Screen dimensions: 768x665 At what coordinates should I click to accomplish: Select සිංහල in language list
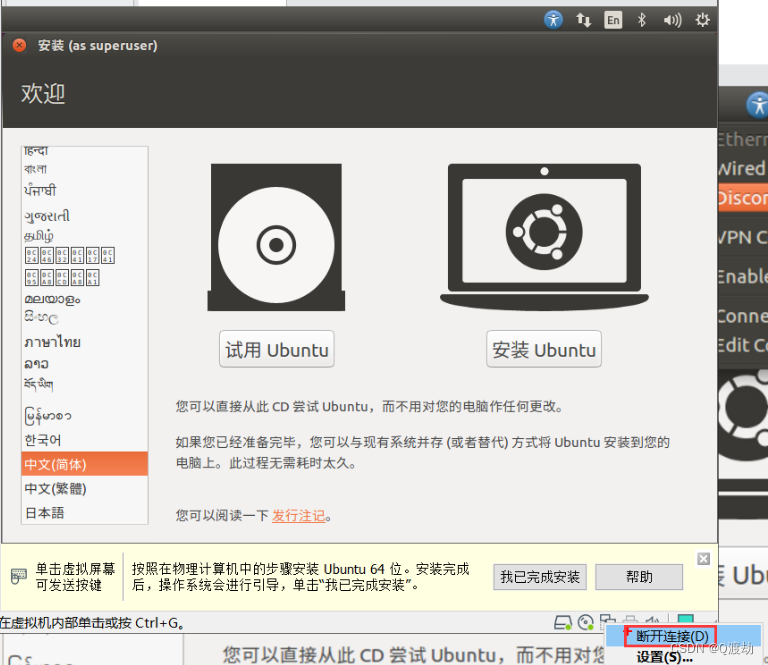(x=85, y=318)
